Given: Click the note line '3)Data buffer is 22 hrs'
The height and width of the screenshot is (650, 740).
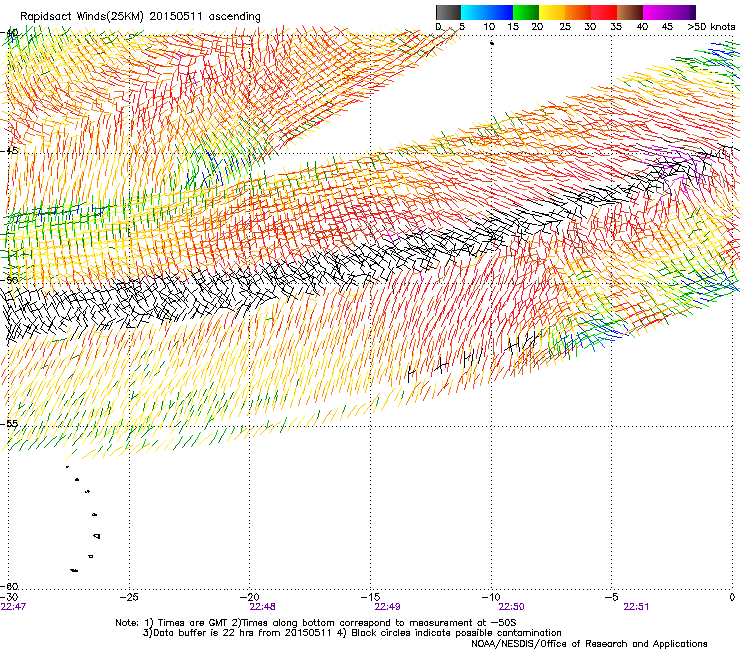Looking at the screenshot, I should point(352,633).
